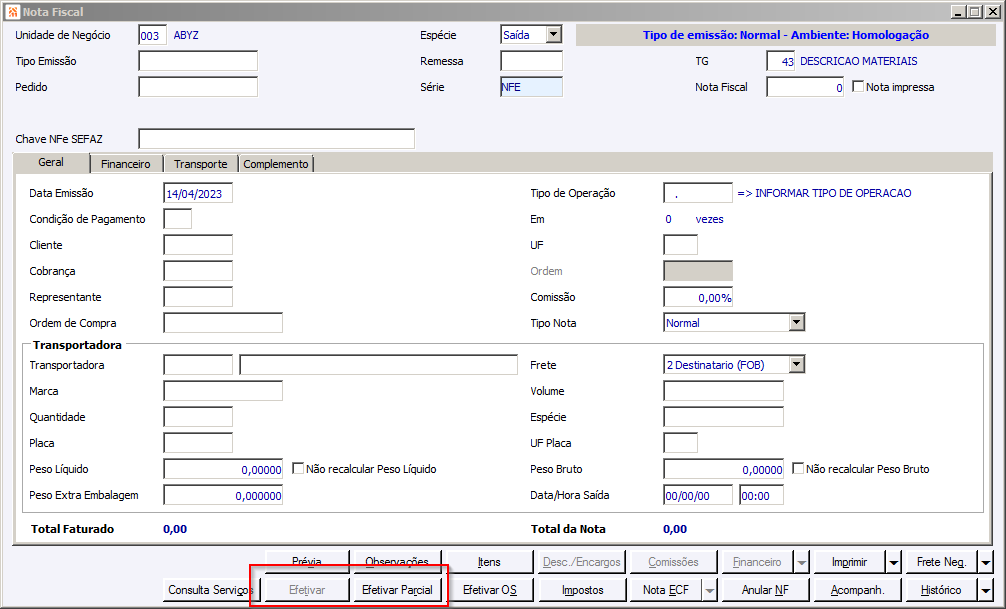This screenshot has height=609, width=1006.
Task: Focus the Nota Fiscal number field
Action: [x=805, y=87]
